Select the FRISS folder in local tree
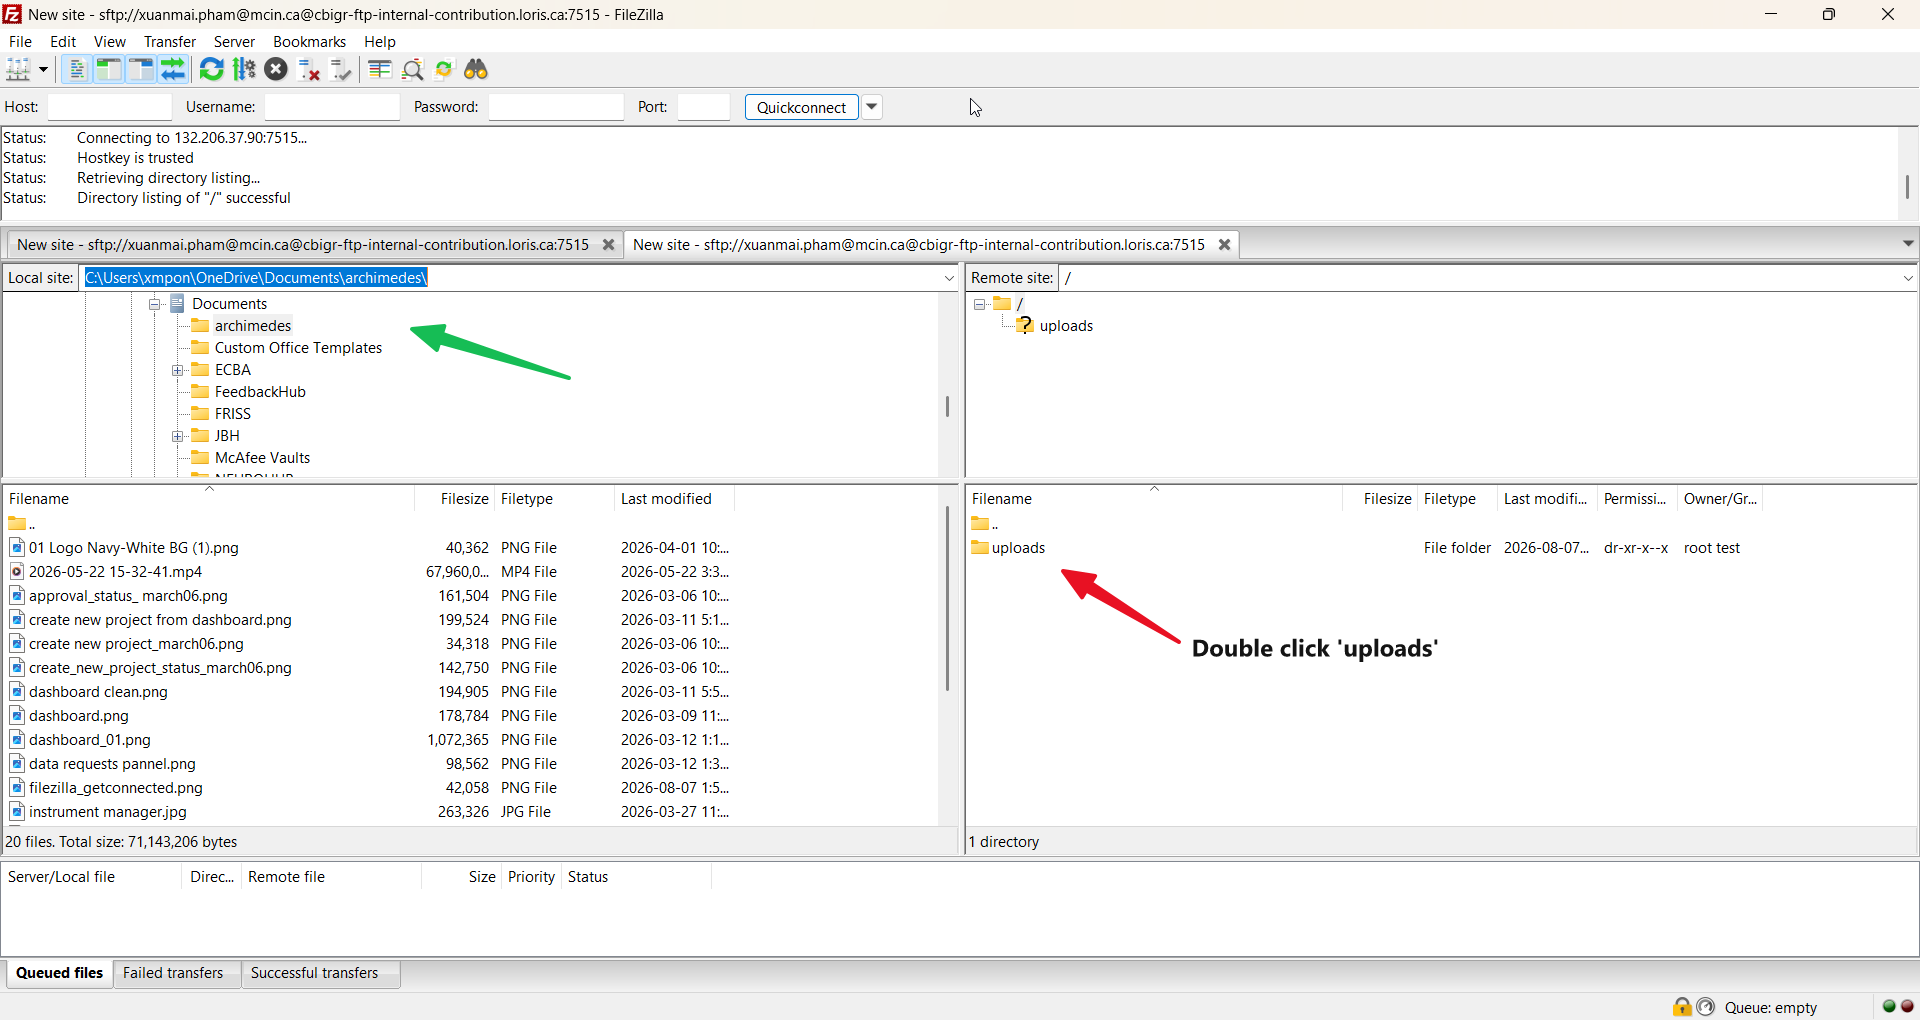This screenshot has width=1920, height=1020. point(233,414)
